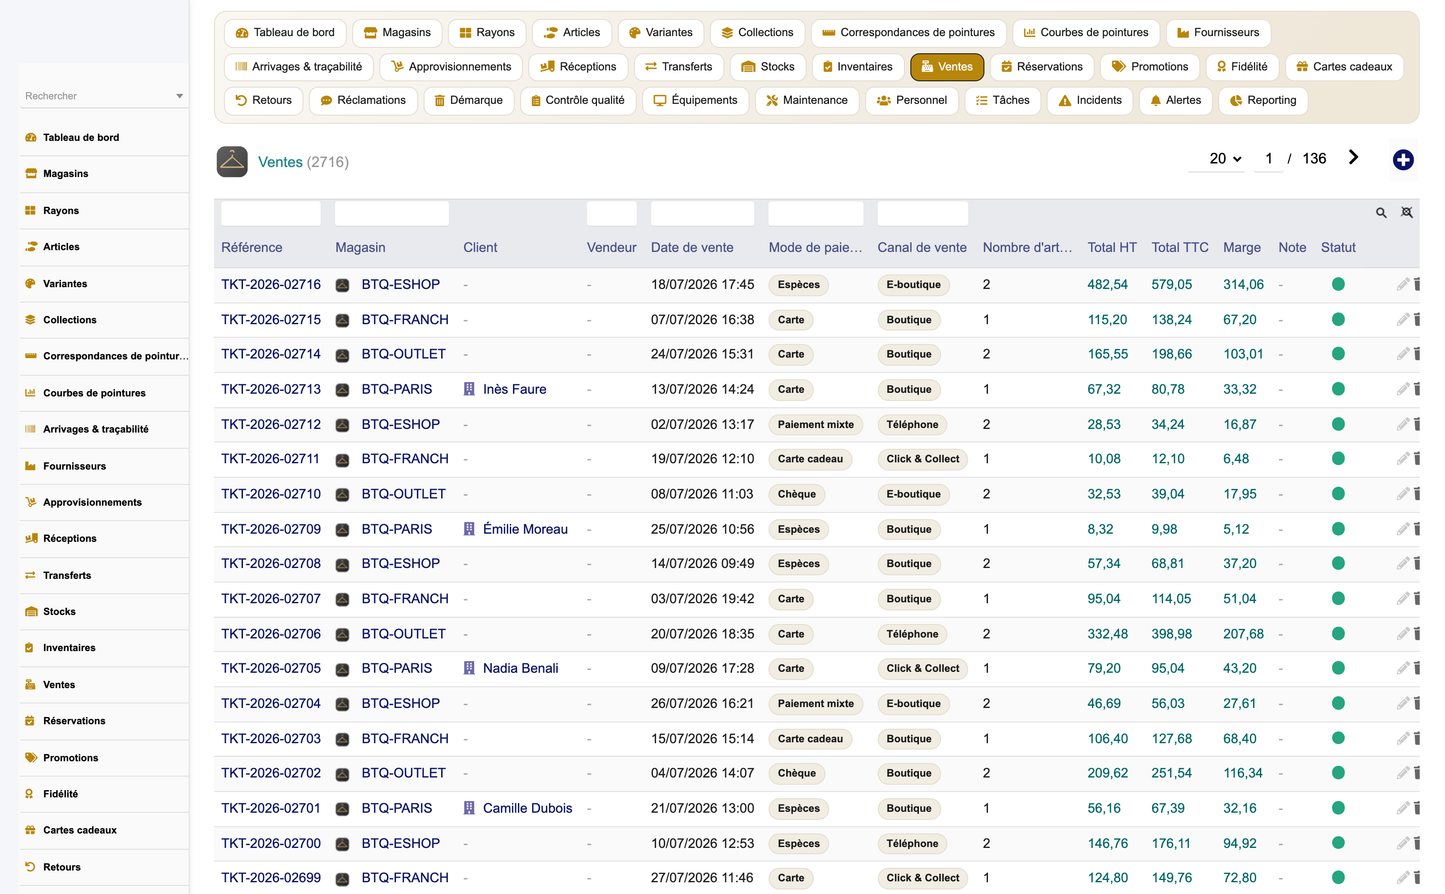Click the page number field showing 1
The width and height of the screenshot is (1445, 894).
pos(1268,159)
